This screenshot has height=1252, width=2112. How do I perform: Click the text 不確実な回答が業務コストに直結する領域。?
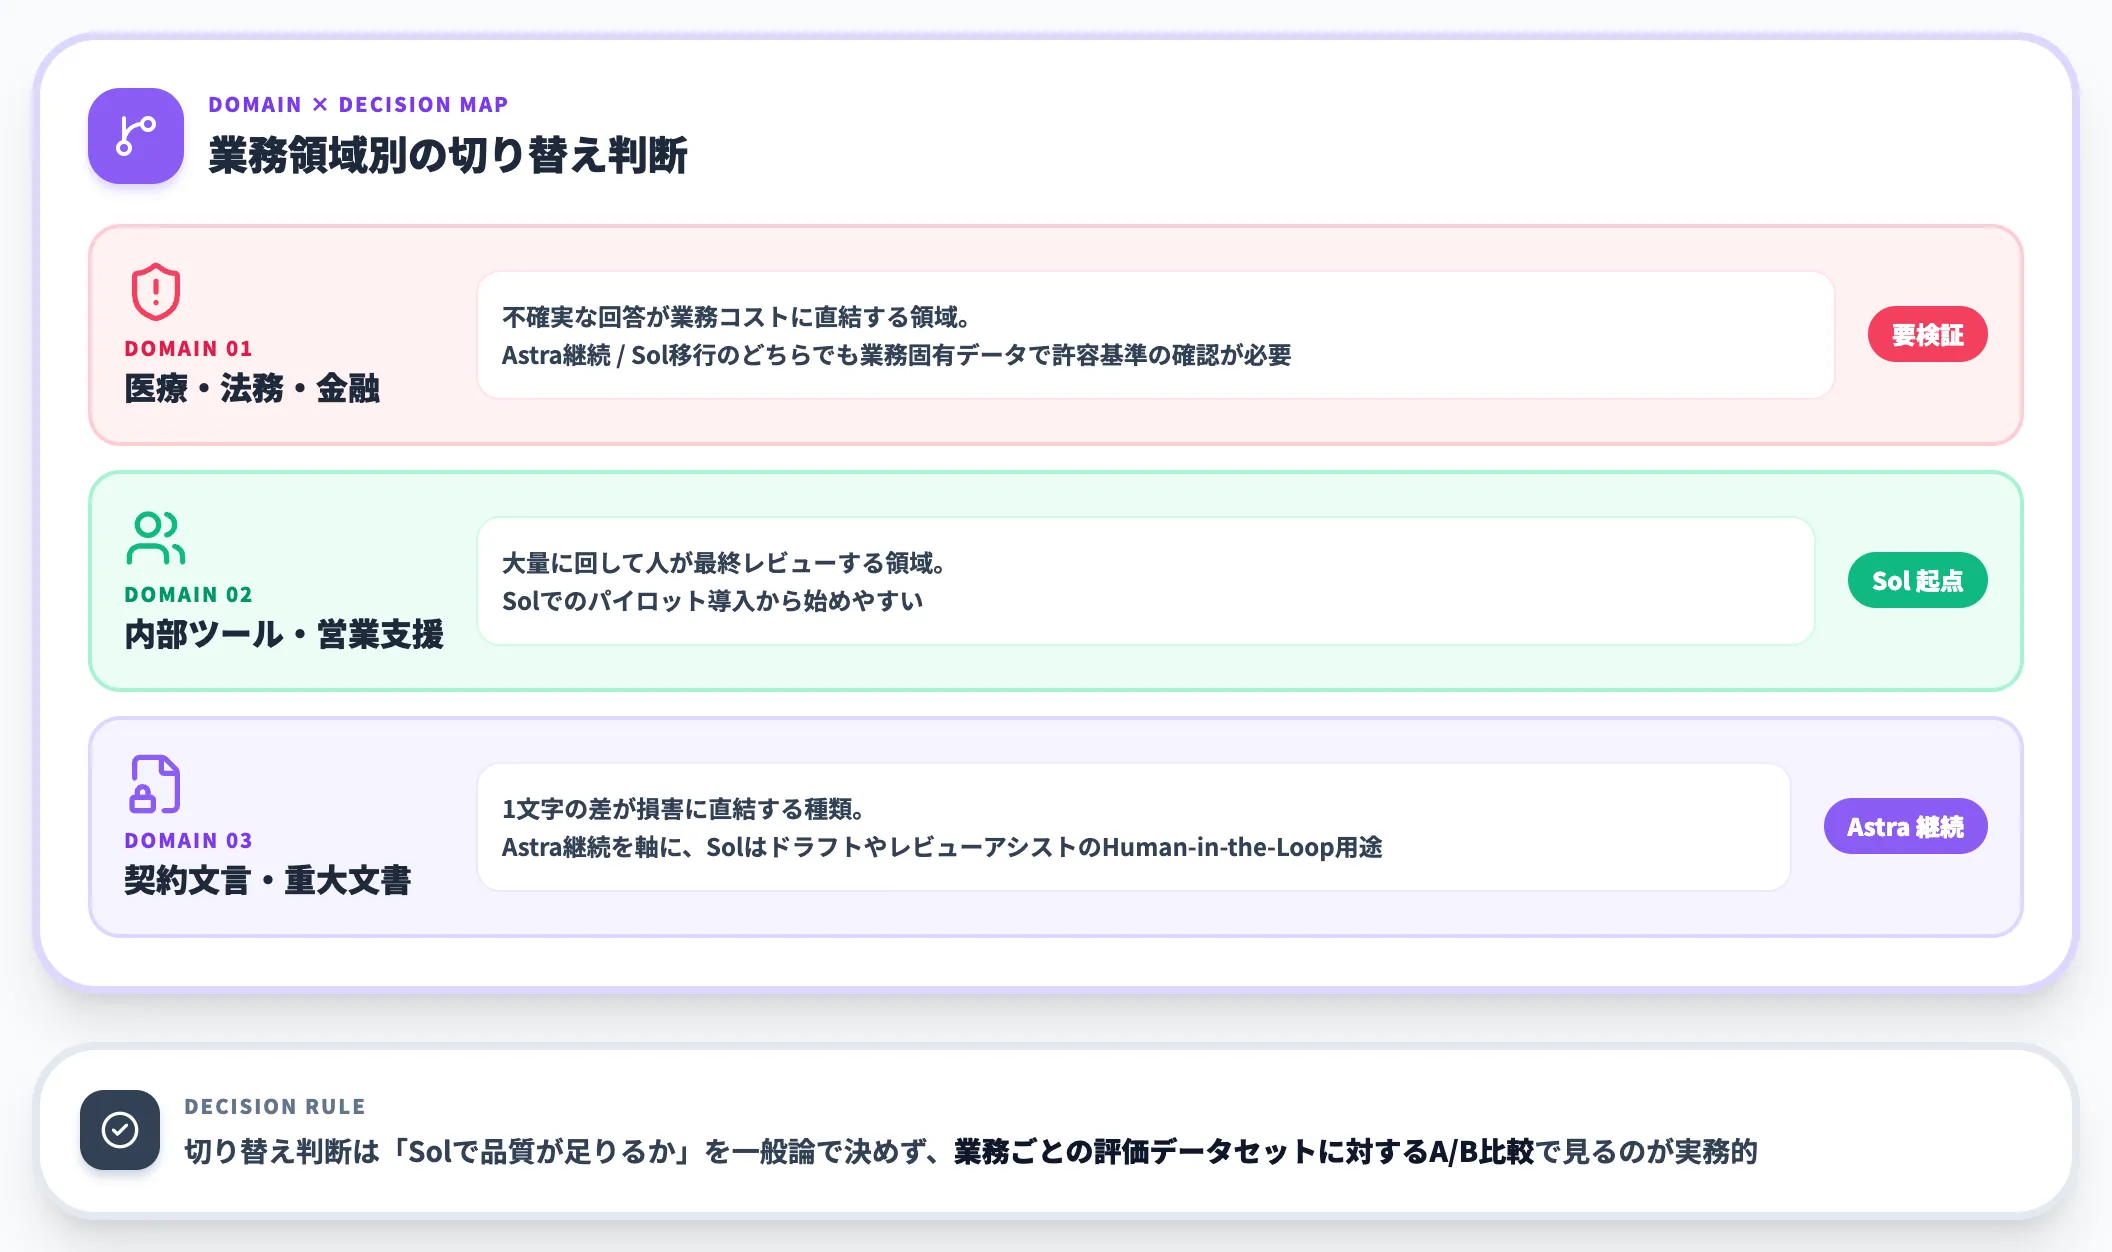tap(736, 317)
